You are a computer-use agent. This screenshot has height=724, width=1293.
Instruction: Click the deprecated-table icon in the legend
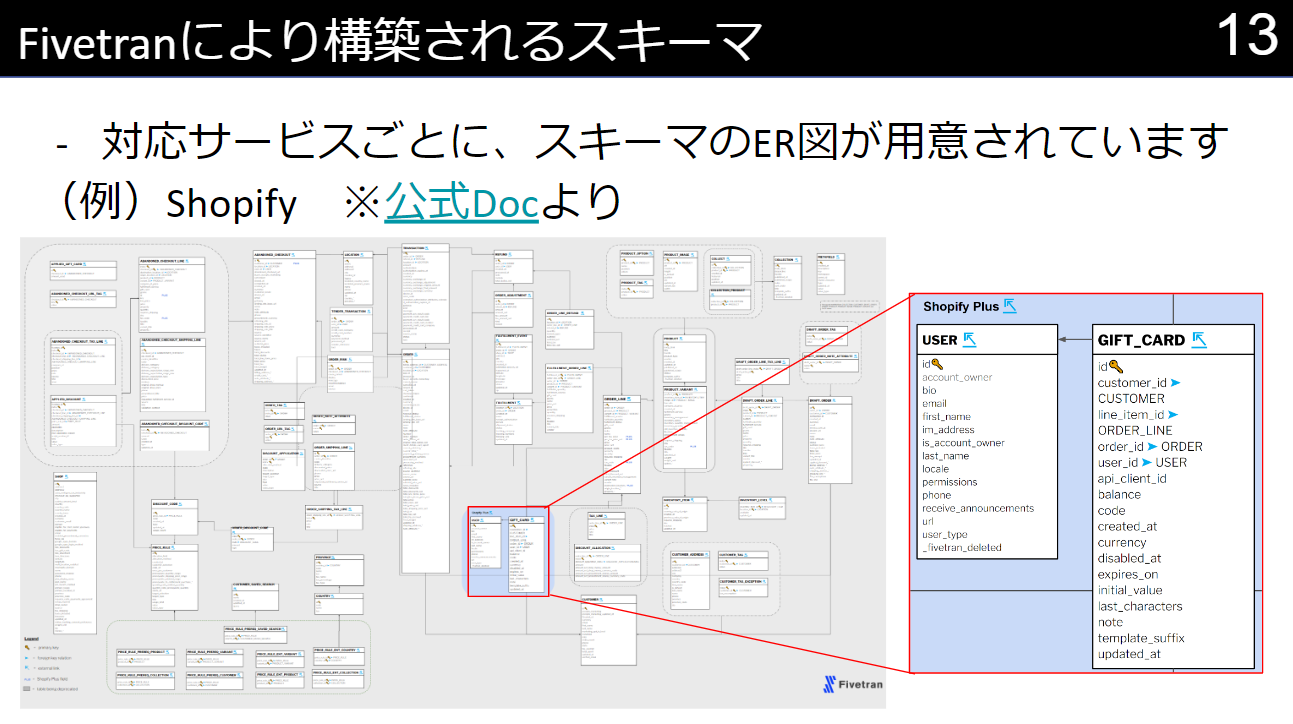point(26,689)
